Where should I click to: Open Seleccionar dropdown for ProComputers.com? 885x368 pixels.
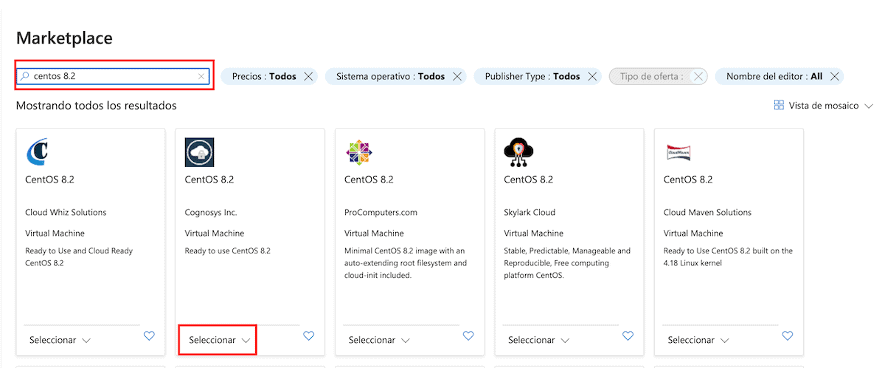(x=379, y=340)
